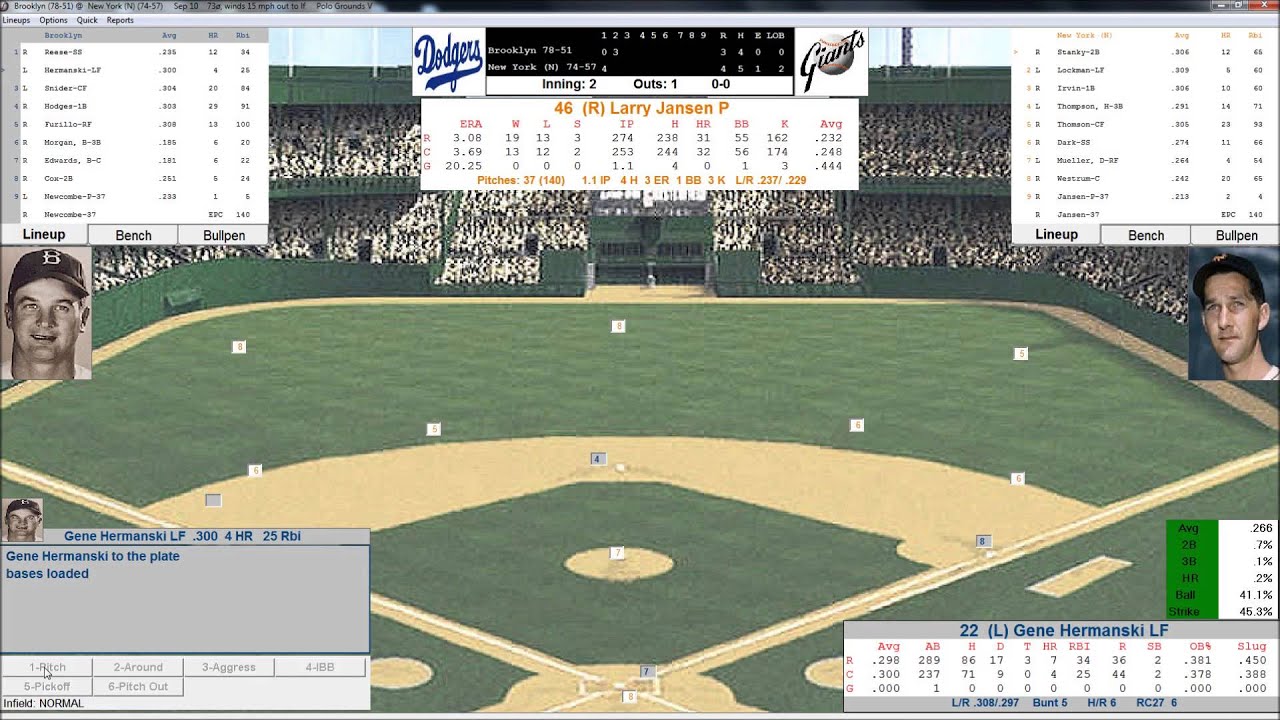
Task: Select Lockman-LF in New York lineup
Action: point(1146,70)
